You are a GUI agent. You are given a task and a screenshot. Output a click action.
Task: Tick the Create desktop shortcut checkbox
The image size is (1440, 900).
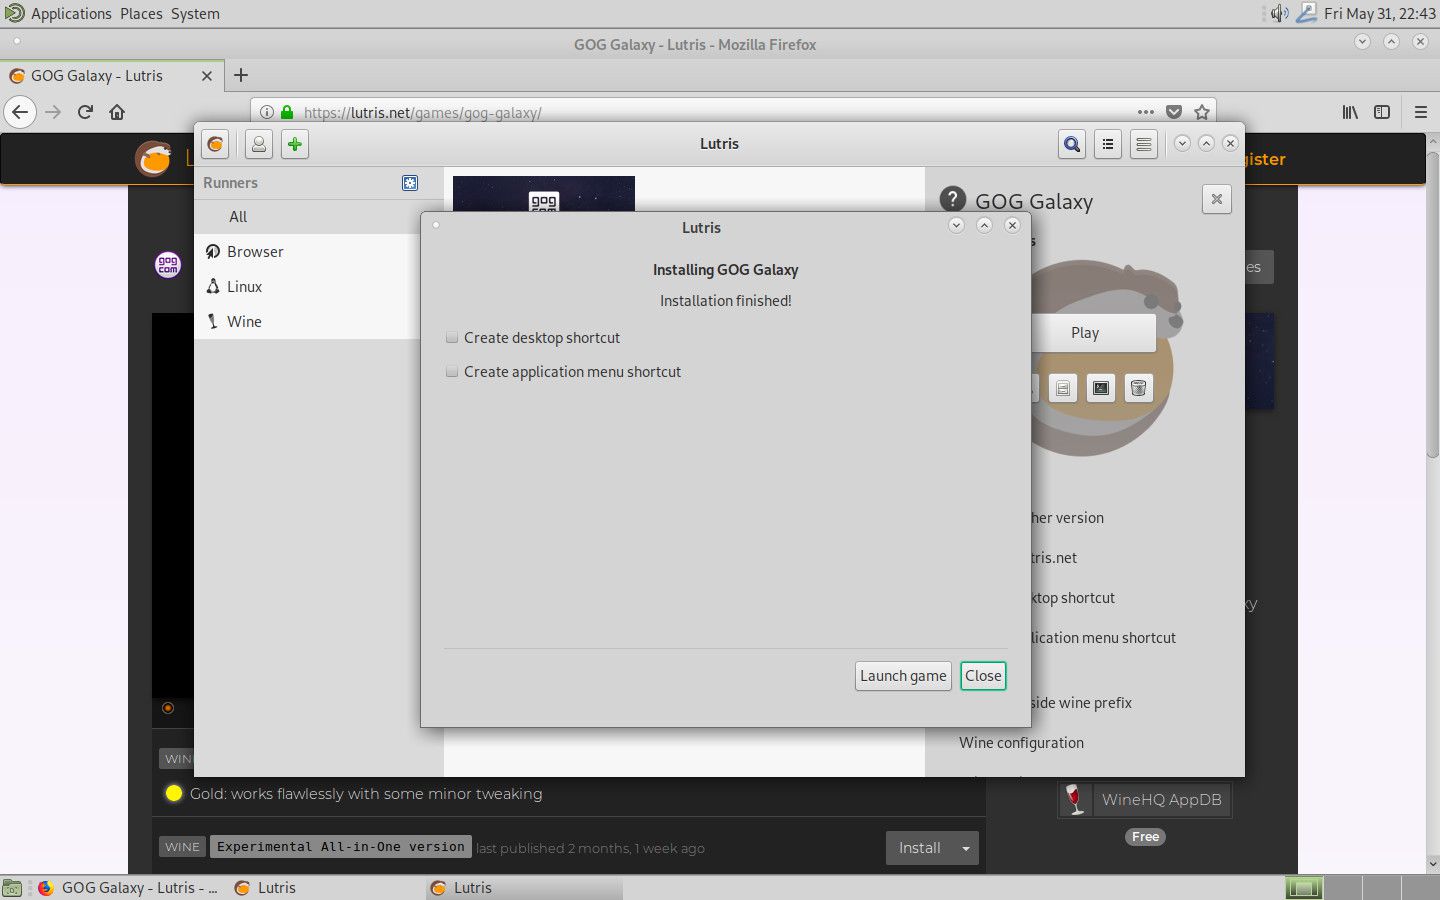click(x=452, y=338)
